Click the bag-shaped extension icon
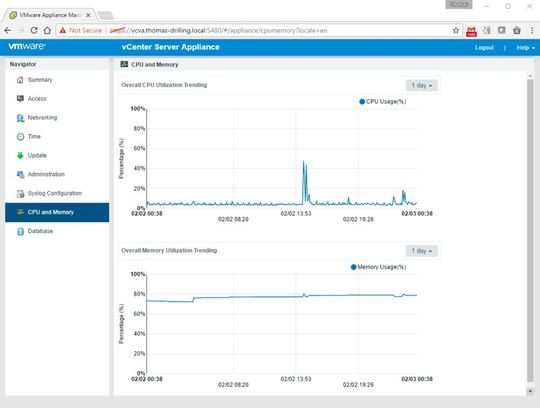This screenshot has width=540, height=408. [517, 30]
